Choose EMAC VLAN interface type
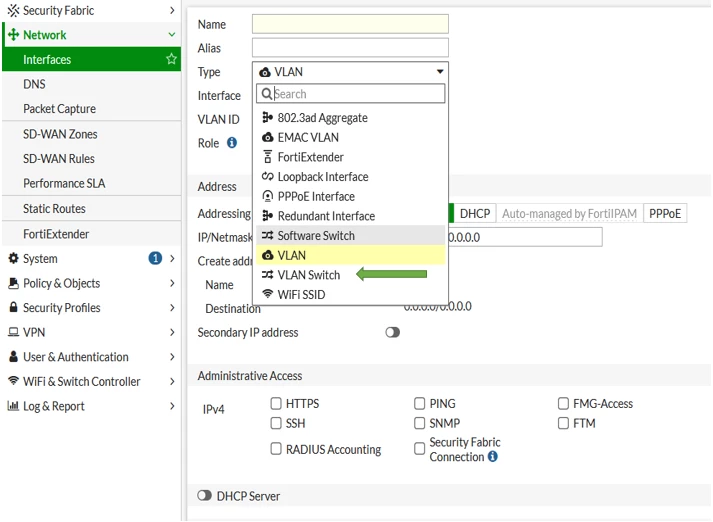713x522 pixels. coord(350,137)
